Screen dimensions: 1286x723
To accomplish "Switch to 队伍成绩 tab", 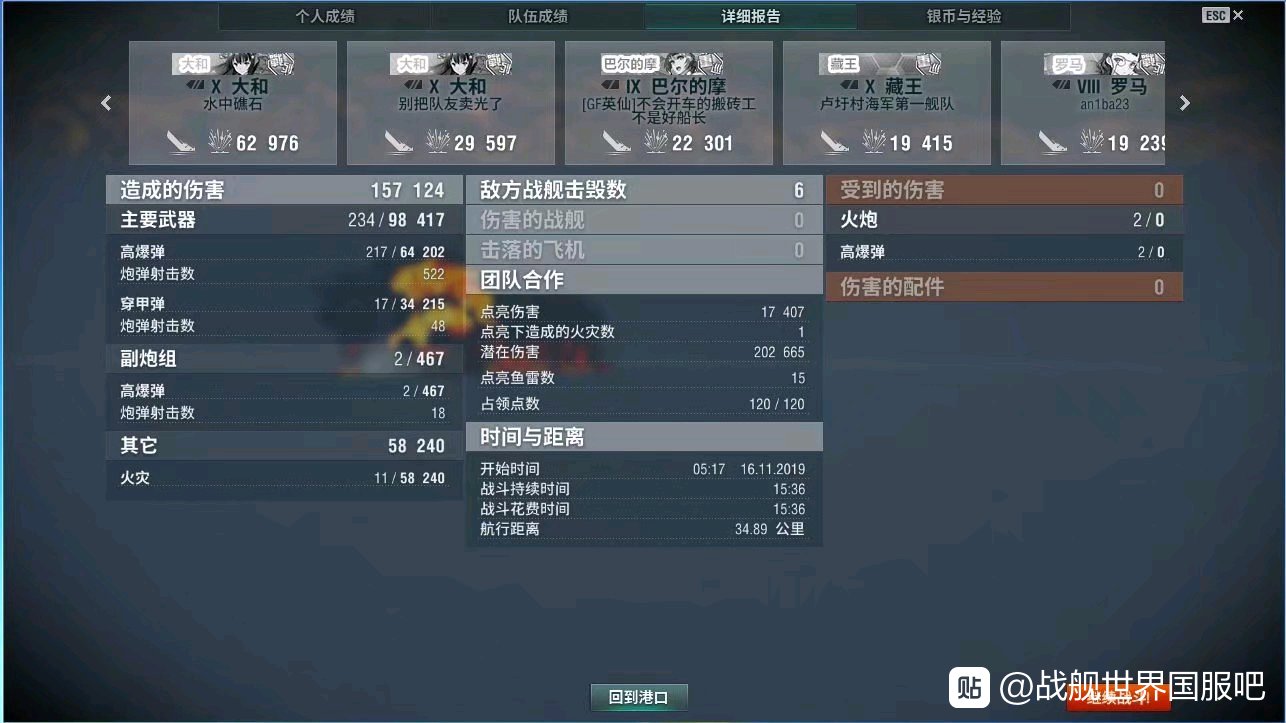I will [538, 16].
